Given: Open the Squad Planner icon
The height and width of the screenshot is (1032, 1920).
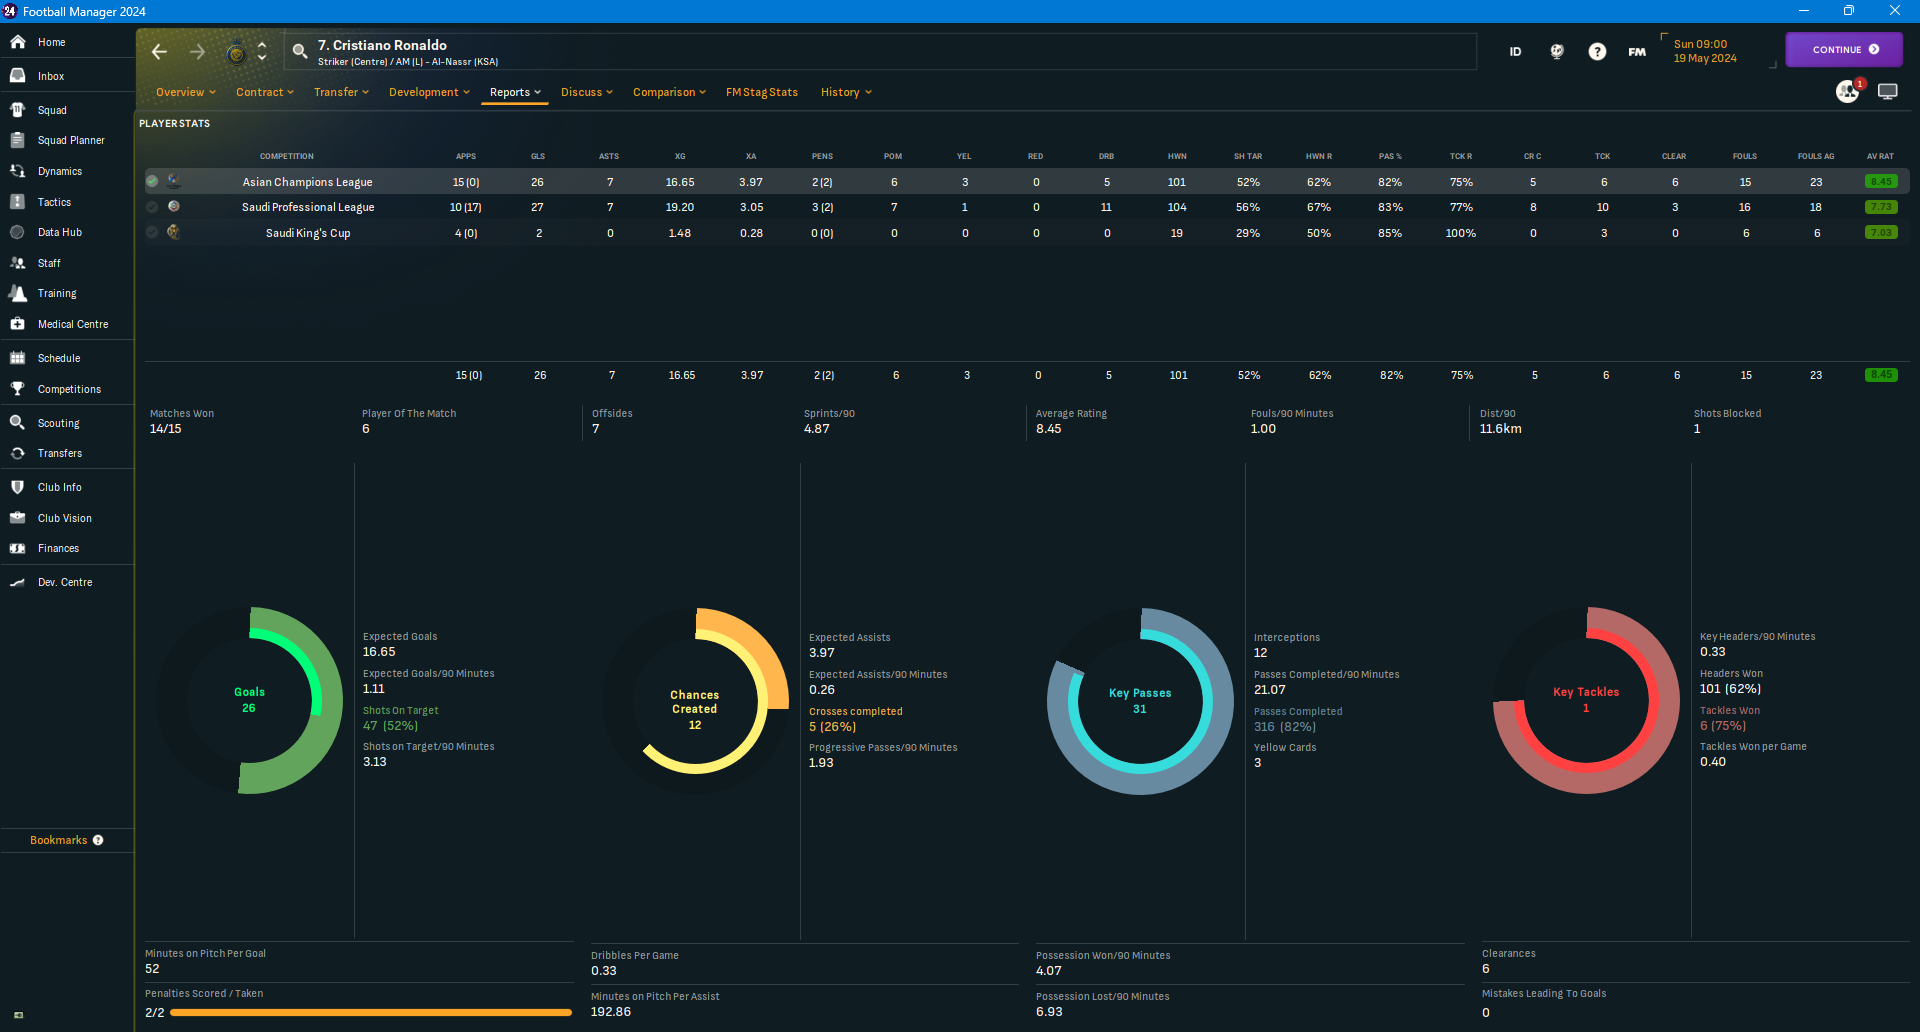Looking at the screenshot, I should pyautogui.click(x=17, y=140).
